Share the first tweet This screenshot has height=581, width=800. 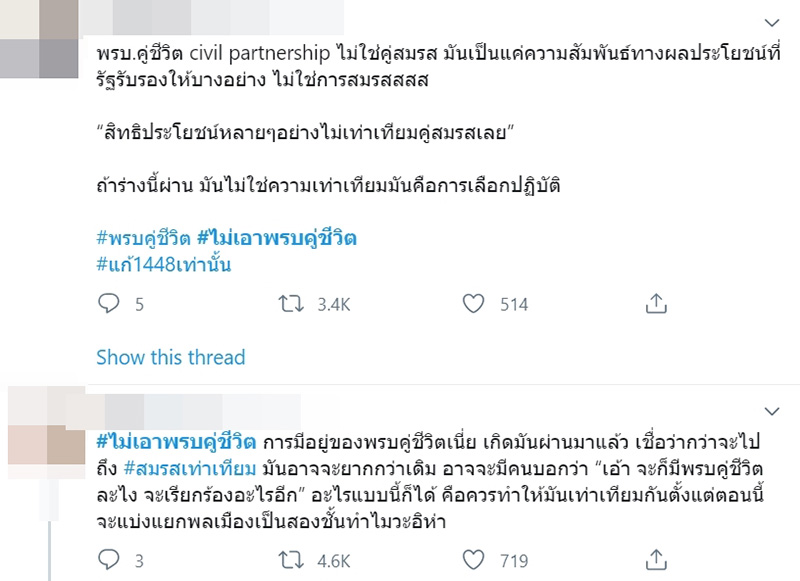(656, 303)
